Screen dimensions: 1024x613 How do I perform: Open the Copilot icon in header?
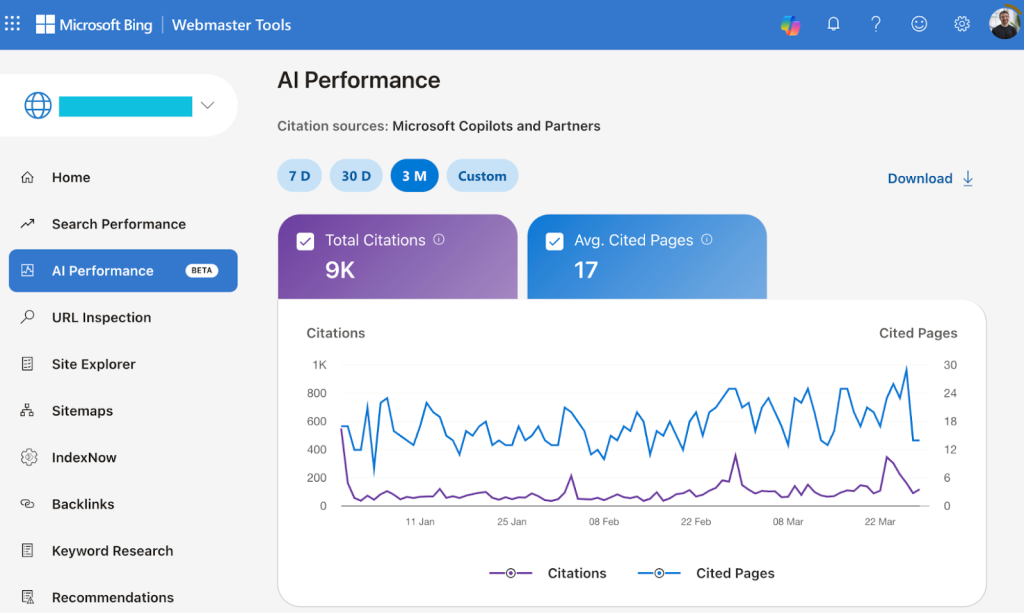790,25
